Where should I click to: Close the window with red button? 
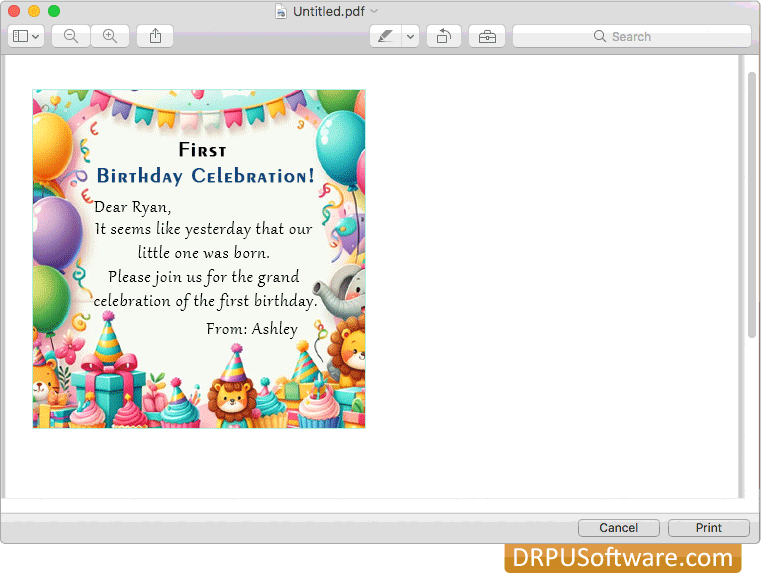(x=14, y=11)
